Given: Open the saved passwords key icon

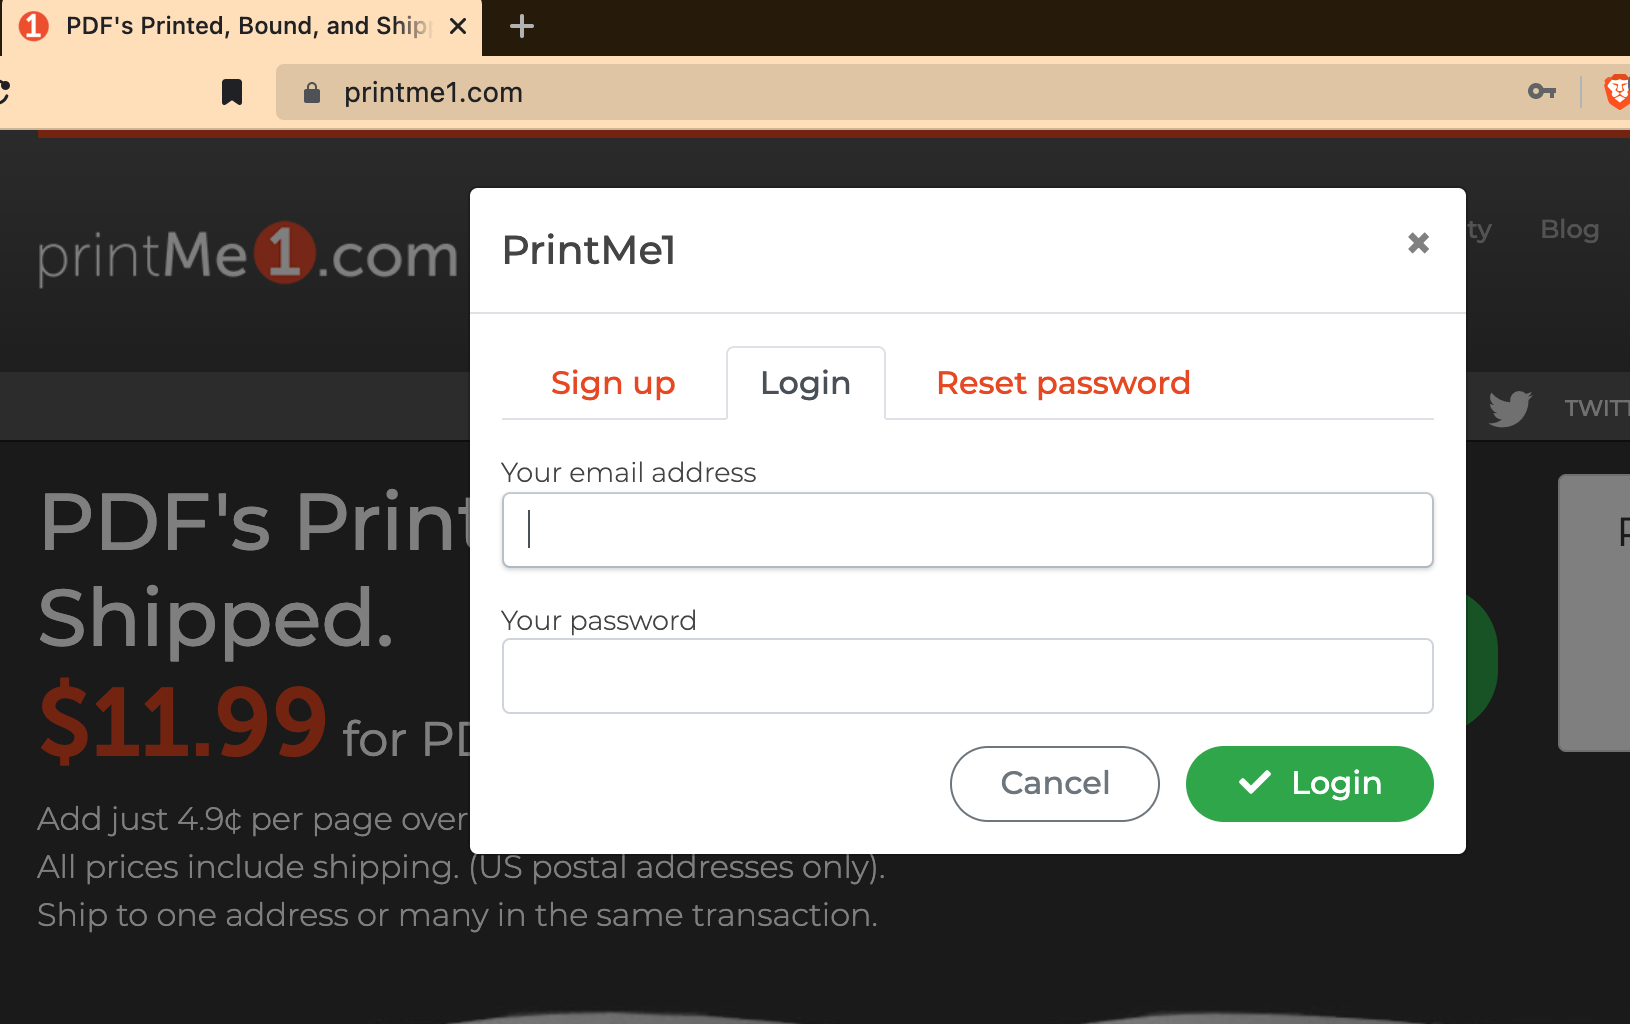Looking at the screenshot, I should pyautogui.click(x=1542, y=92).
